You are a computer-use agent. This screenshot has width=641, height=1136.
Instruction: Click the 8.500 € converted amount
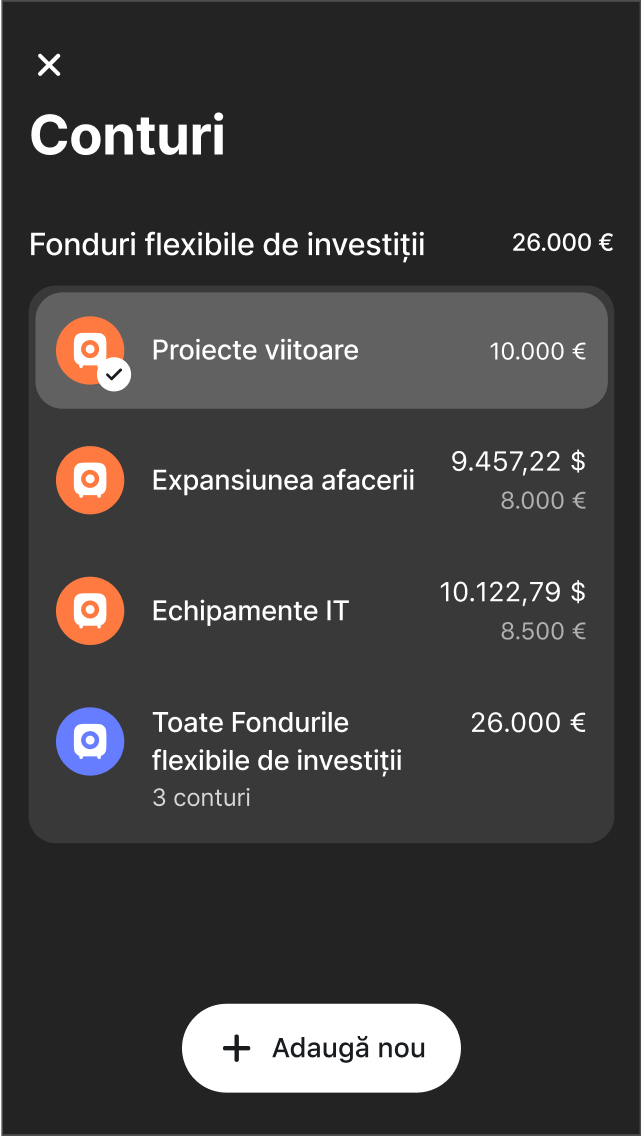tap(543, 631)
